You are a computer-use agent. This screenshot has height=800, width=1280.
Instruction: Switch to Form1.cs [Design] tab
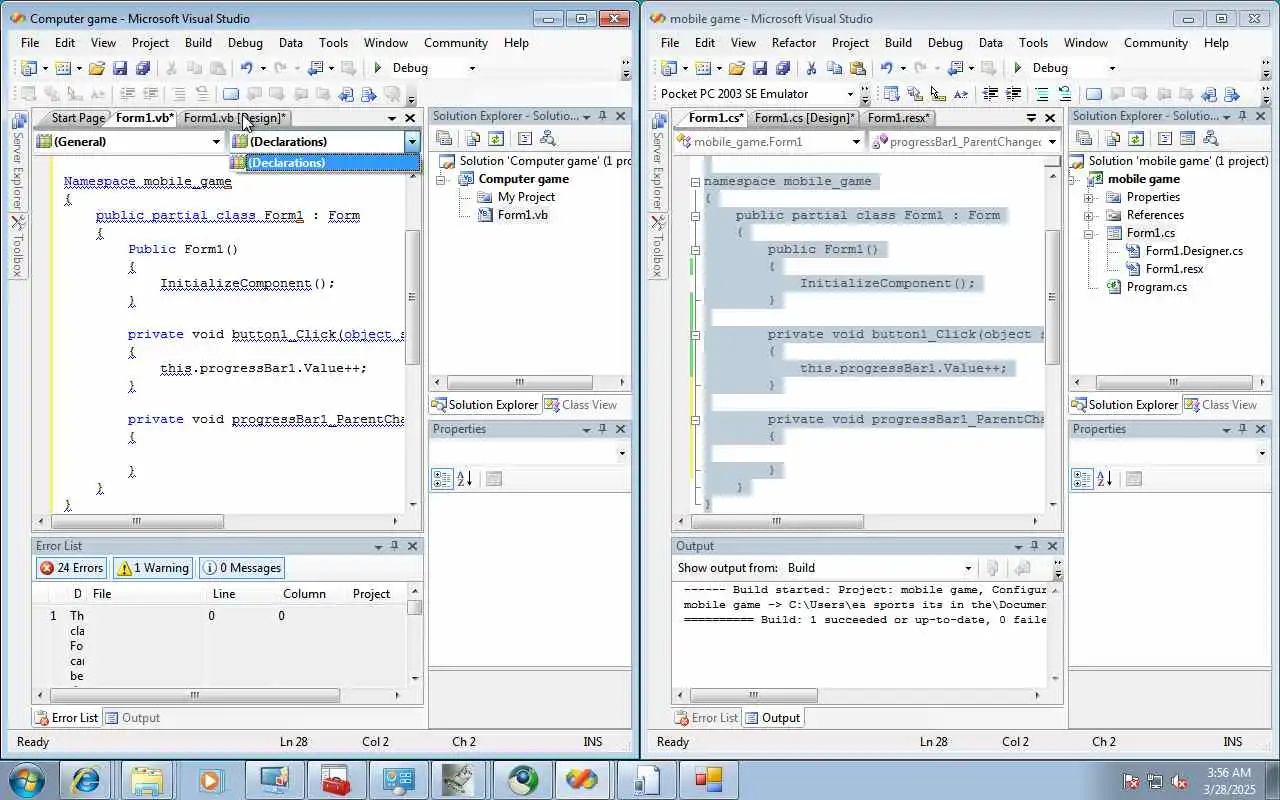pyautogui.click(x=805, y=118)
